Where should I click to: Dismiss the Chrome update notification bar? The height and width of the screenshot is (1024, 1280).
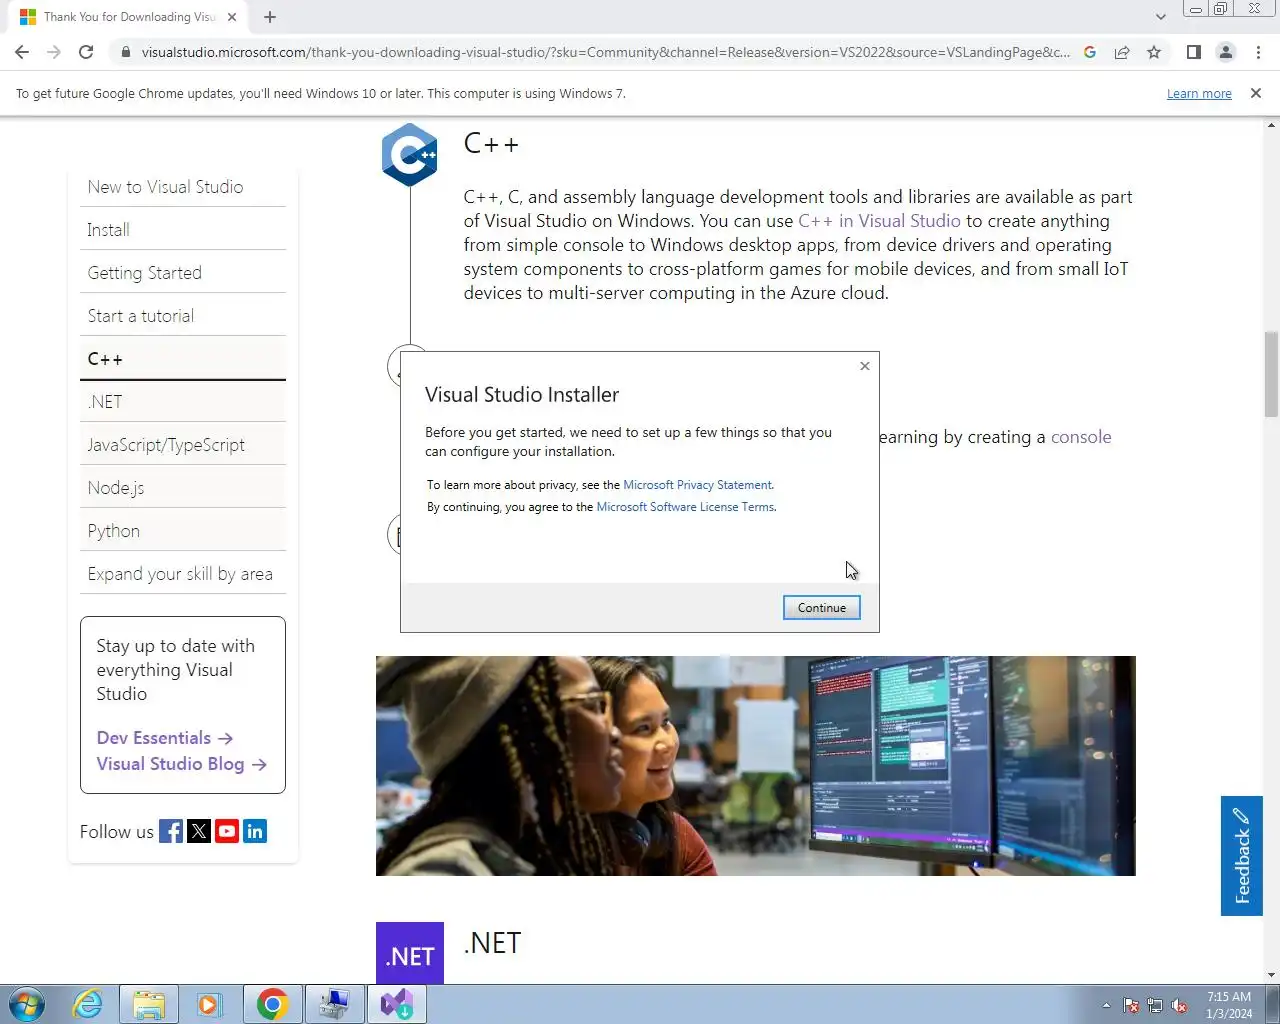coord(1256,93)
